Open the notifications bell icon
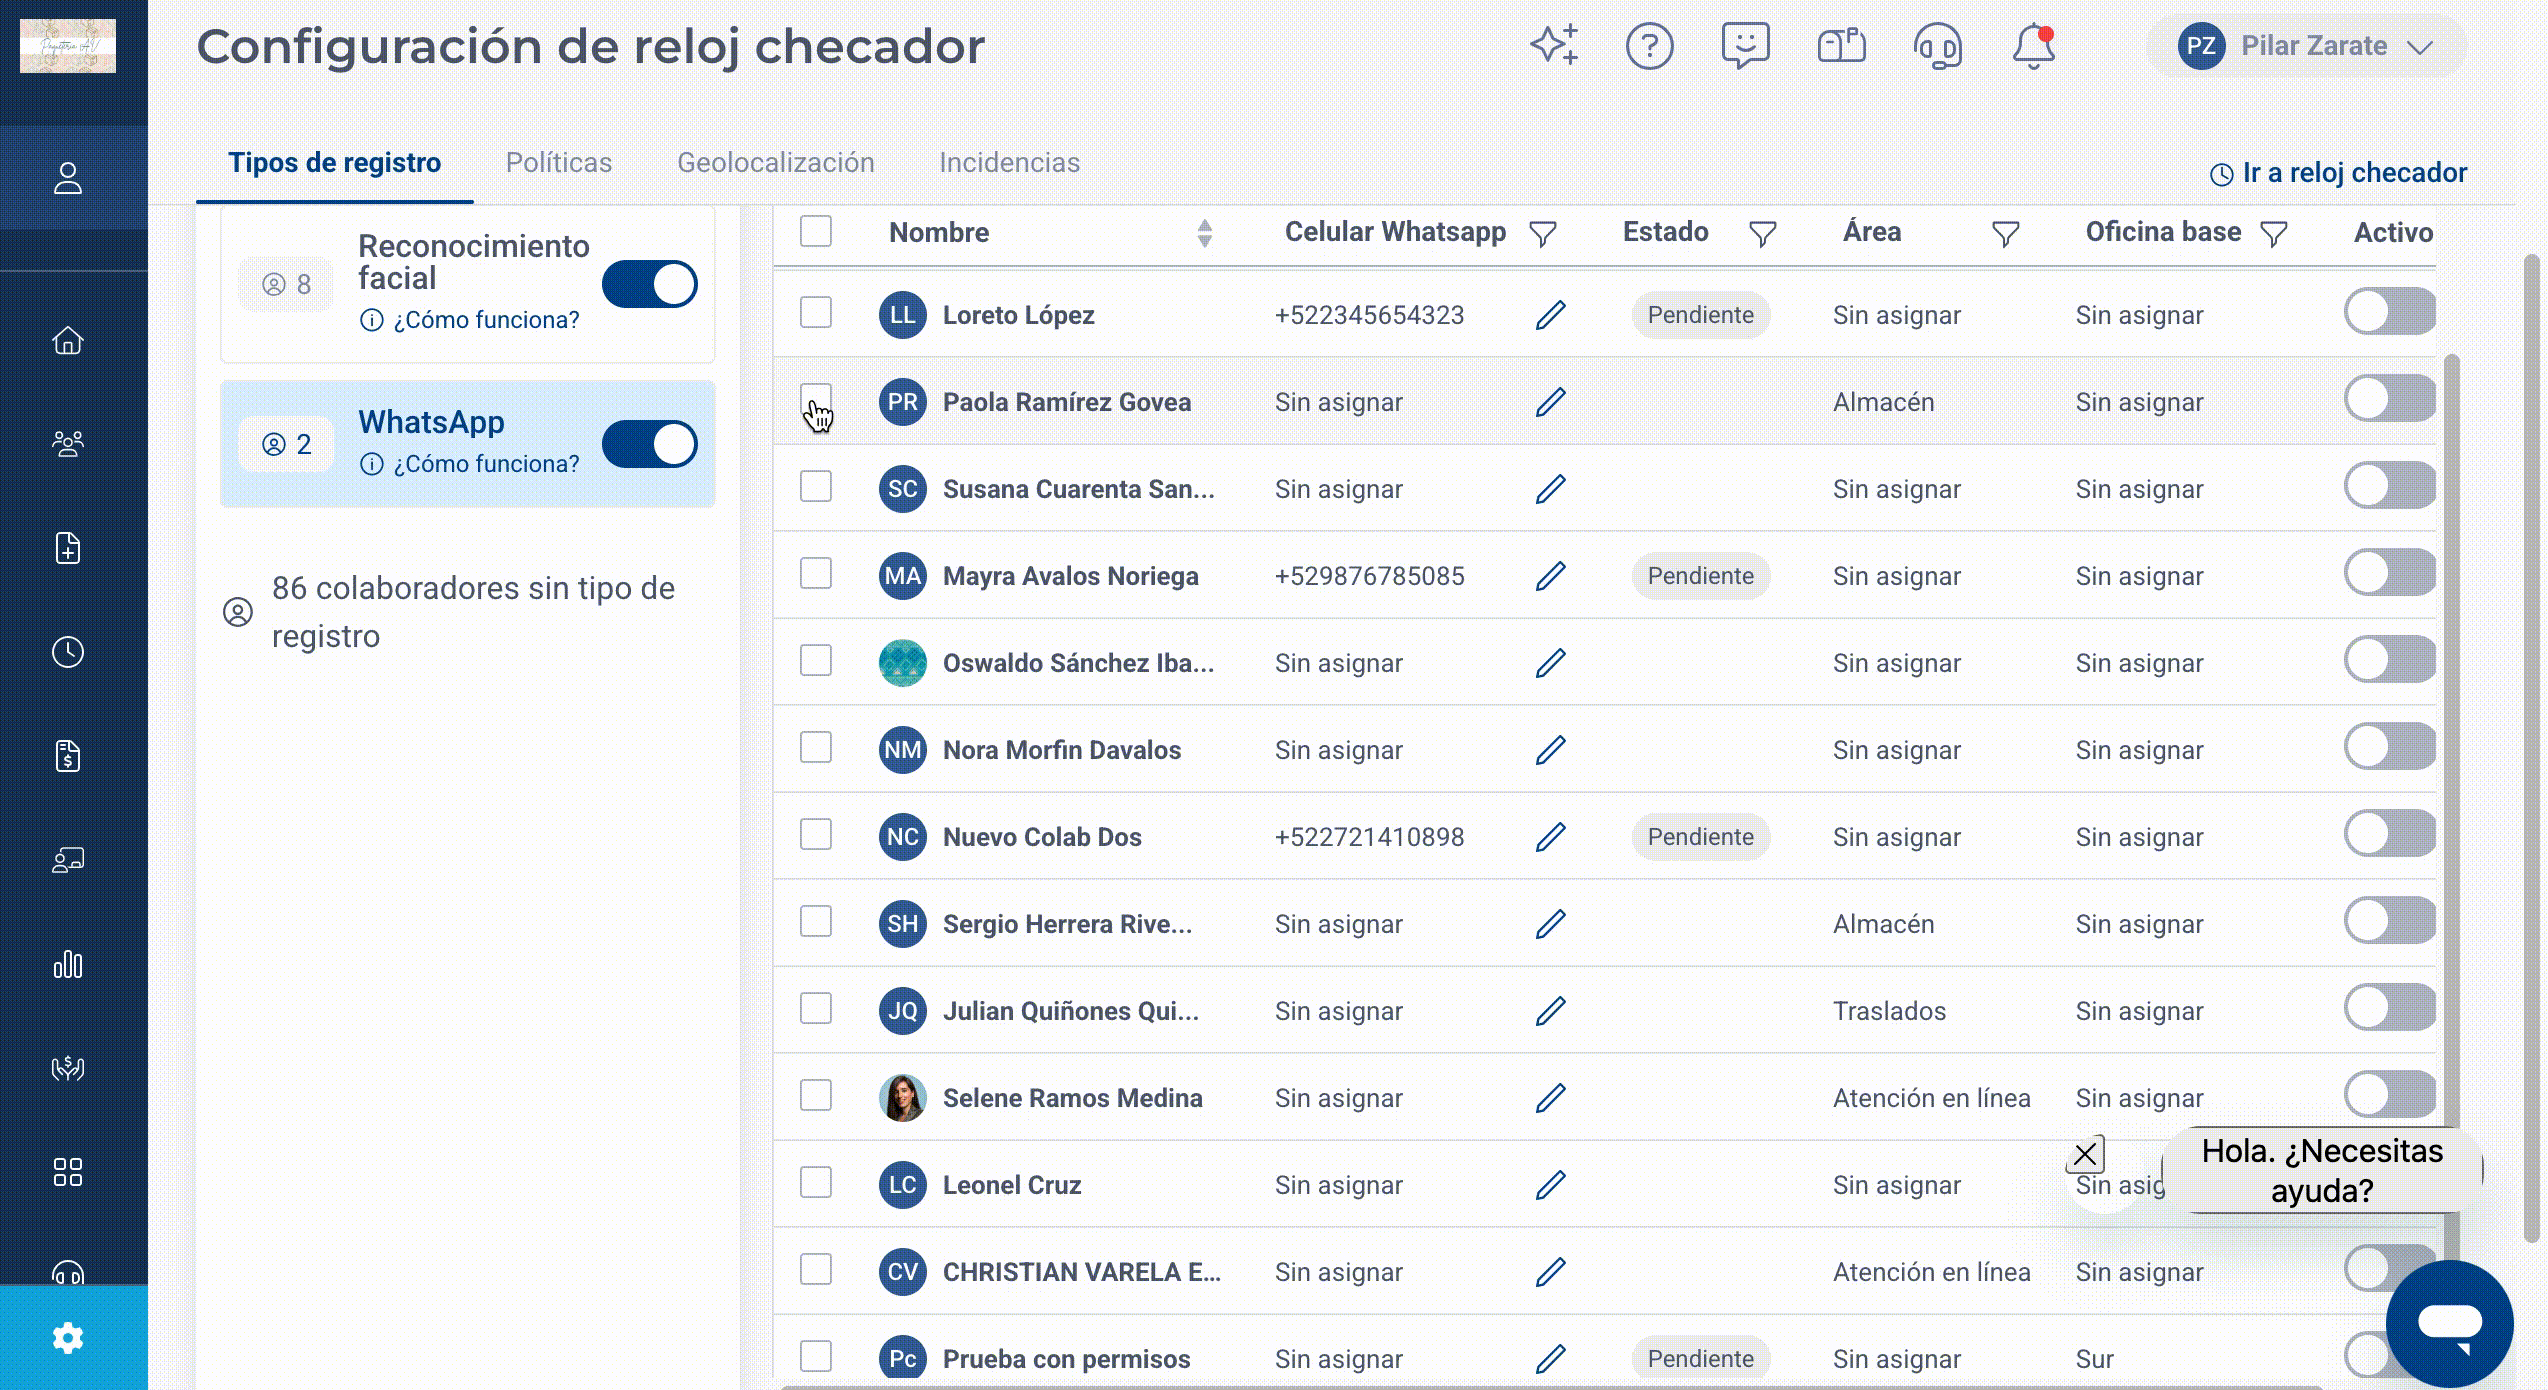2548x1390 pixels. click(x=2034, y=47)
